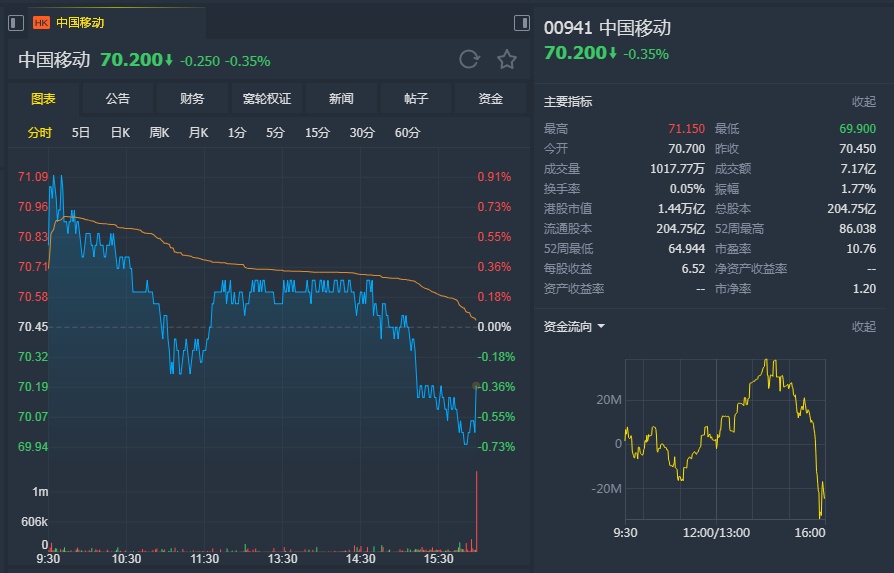Click the HK market badge icon
Screen dimensions: 894x573
pos(41,22)
